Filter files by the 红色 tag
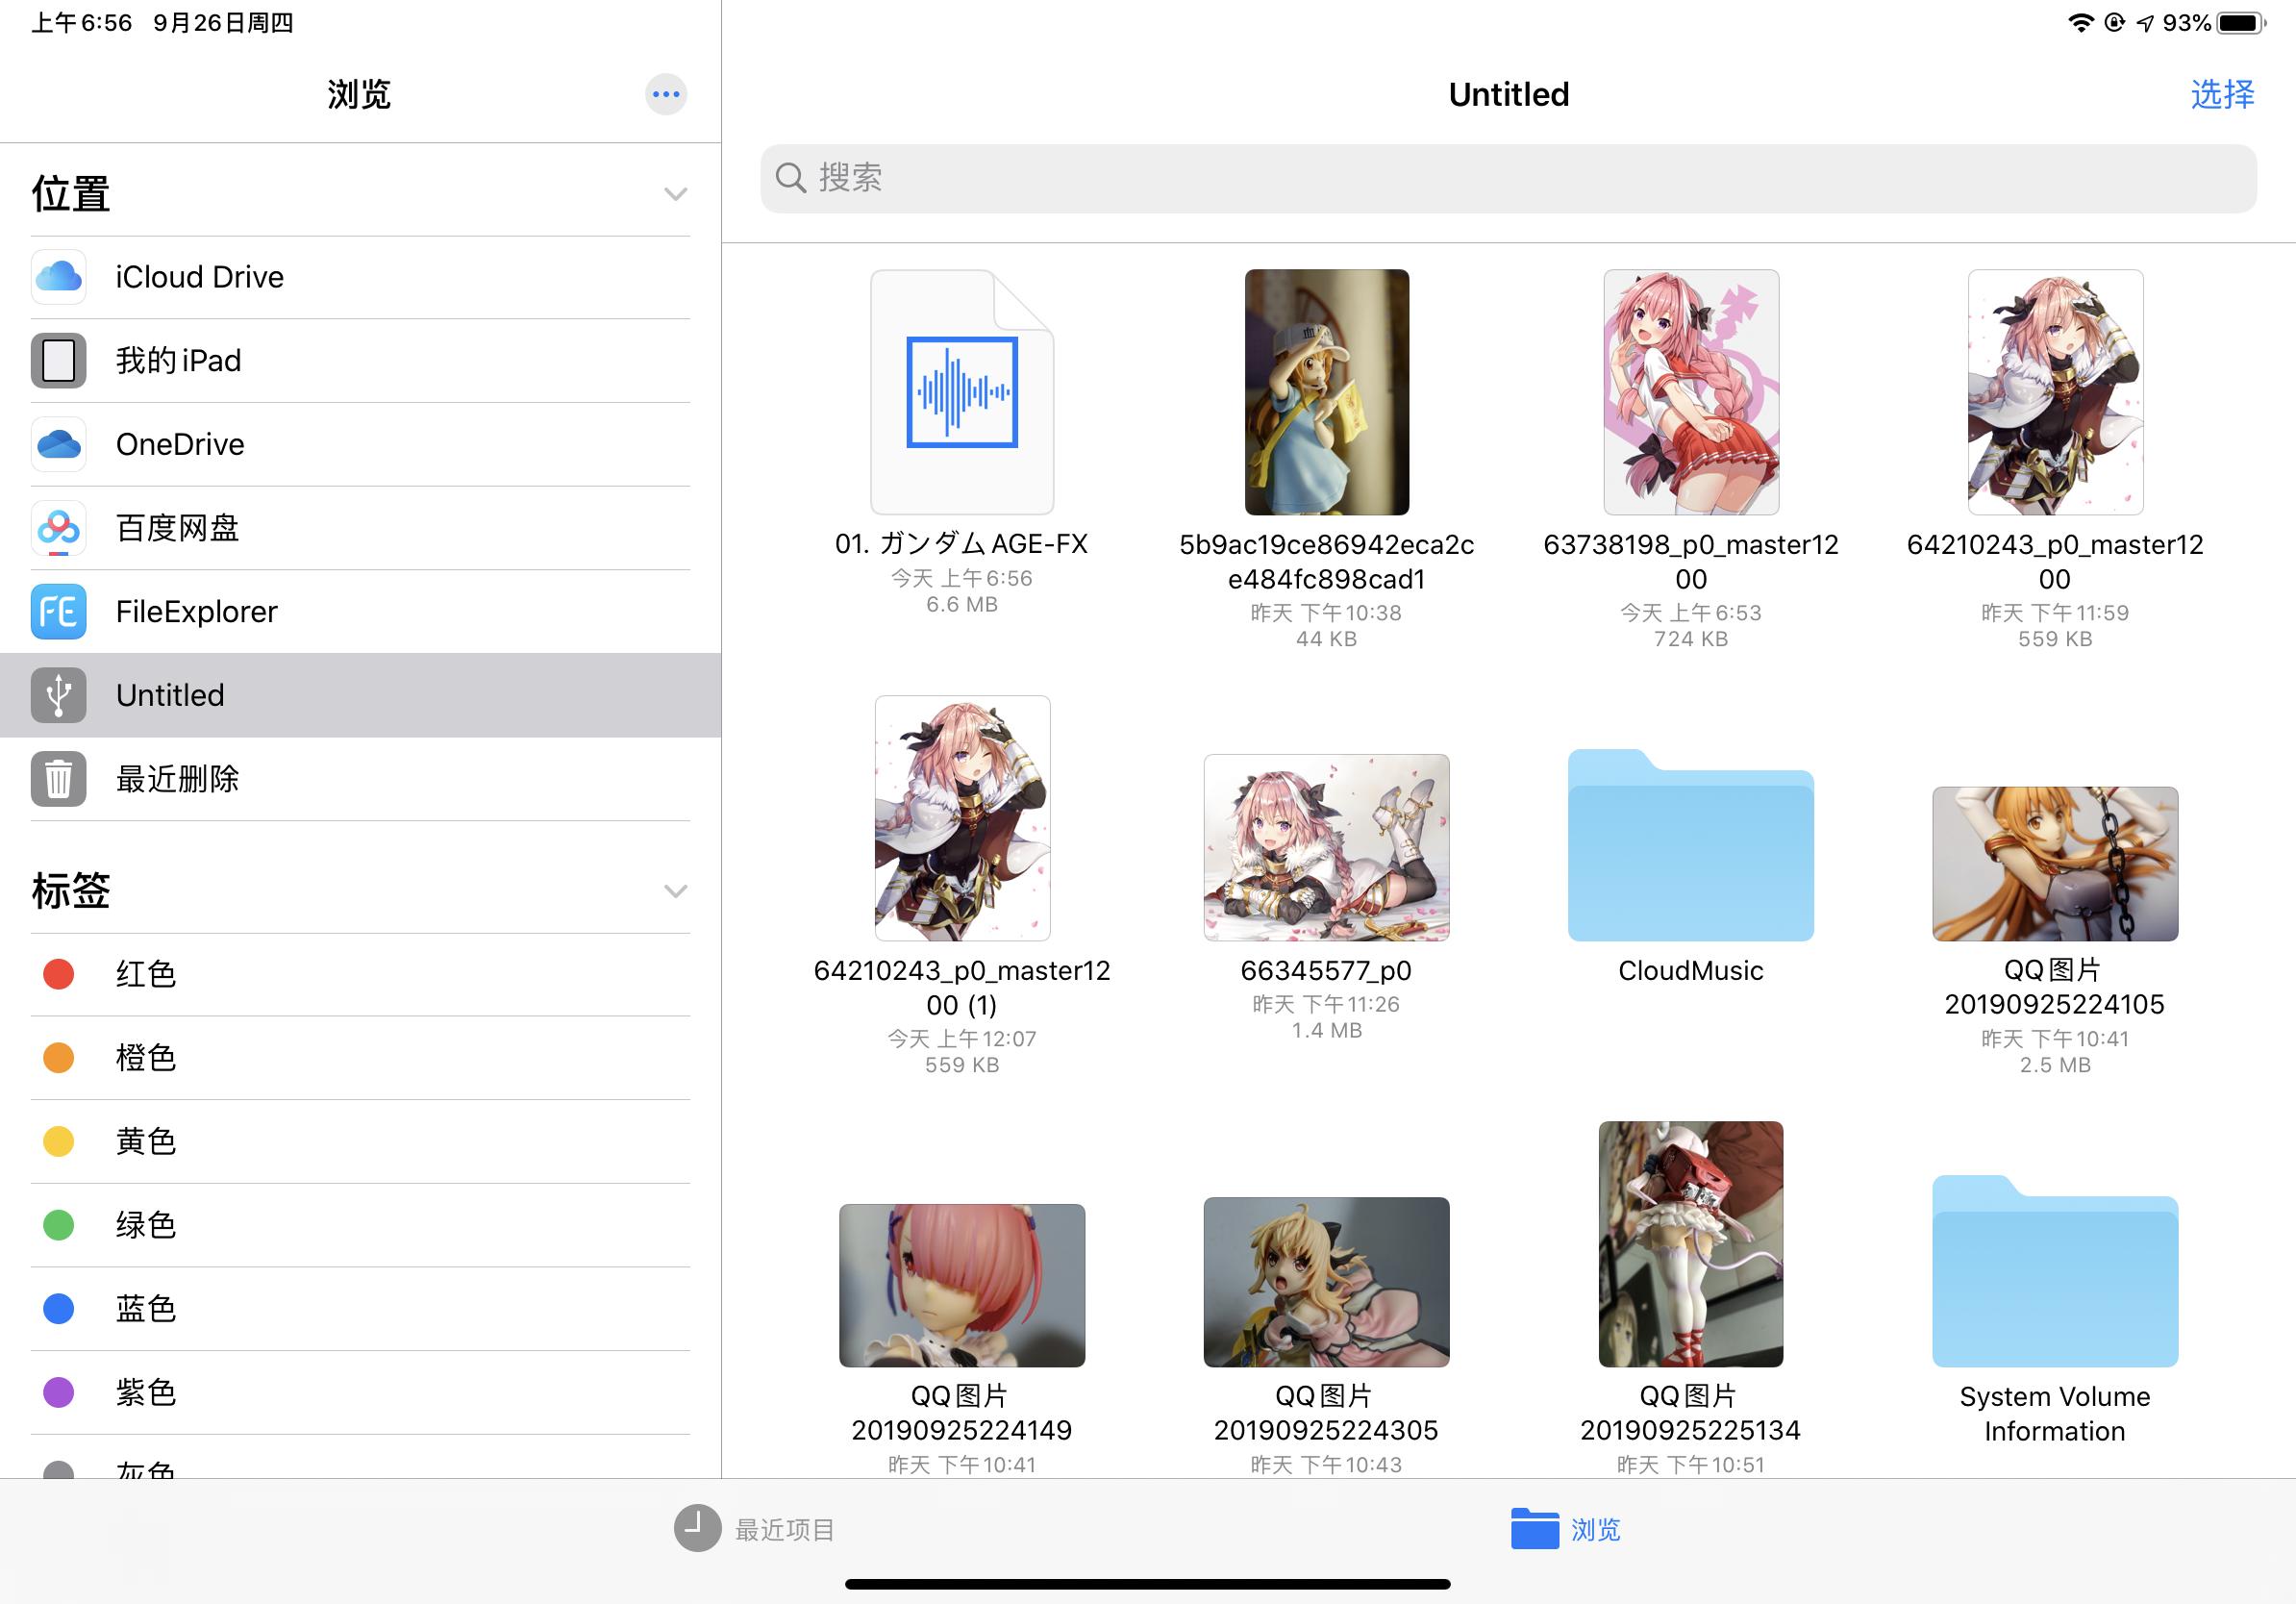This screenshot has height=1604, width=2296. [x=147, y=974]
